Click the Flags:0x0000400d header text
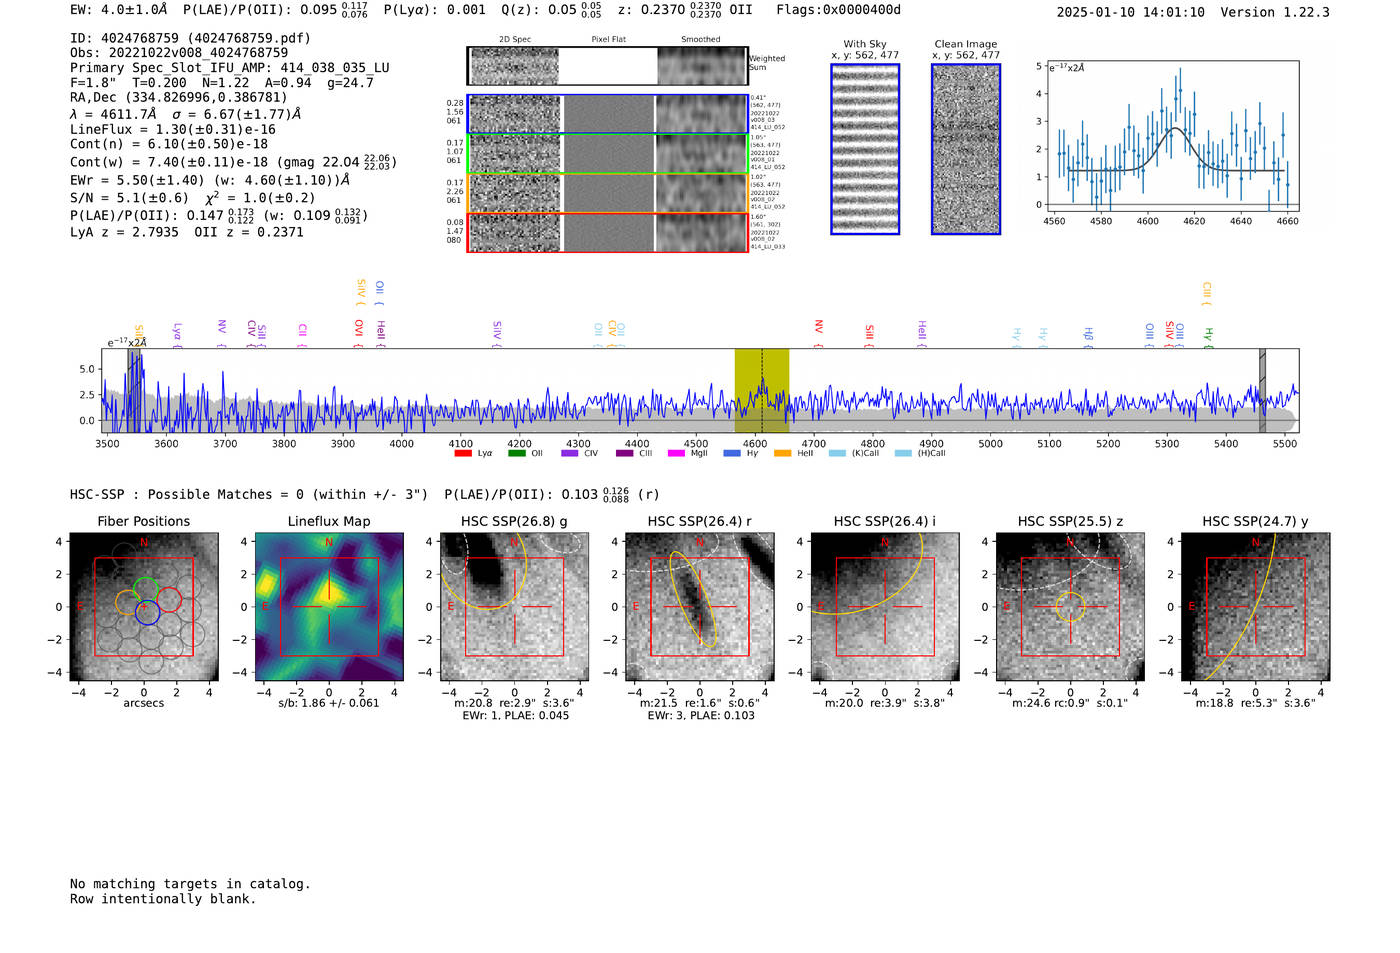Viewport: 1400px width, 953px height. point(838,10)
